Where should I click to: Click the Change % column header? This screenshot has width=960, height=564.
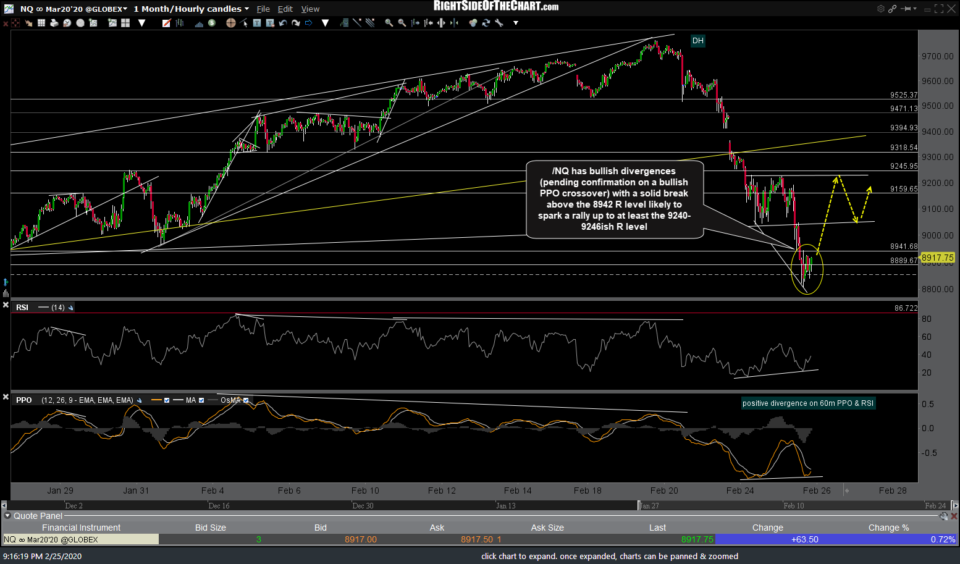[x=888, y=528]
